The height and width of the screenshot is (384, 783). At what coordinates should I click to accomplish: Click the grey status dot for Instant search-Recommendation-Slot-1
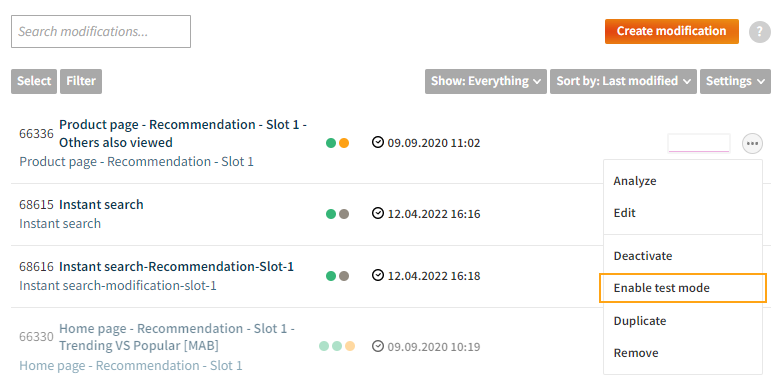click(x=344, y=276)
